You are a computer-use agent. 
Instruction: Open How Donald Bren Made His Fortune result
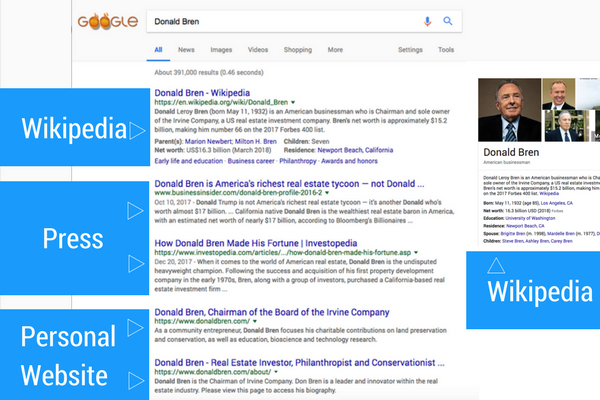click(x=256, y=243)
